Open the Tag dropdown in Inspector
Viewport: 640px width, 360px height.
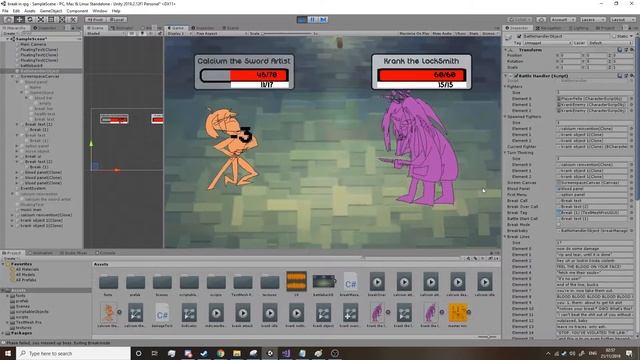(547, 43)
